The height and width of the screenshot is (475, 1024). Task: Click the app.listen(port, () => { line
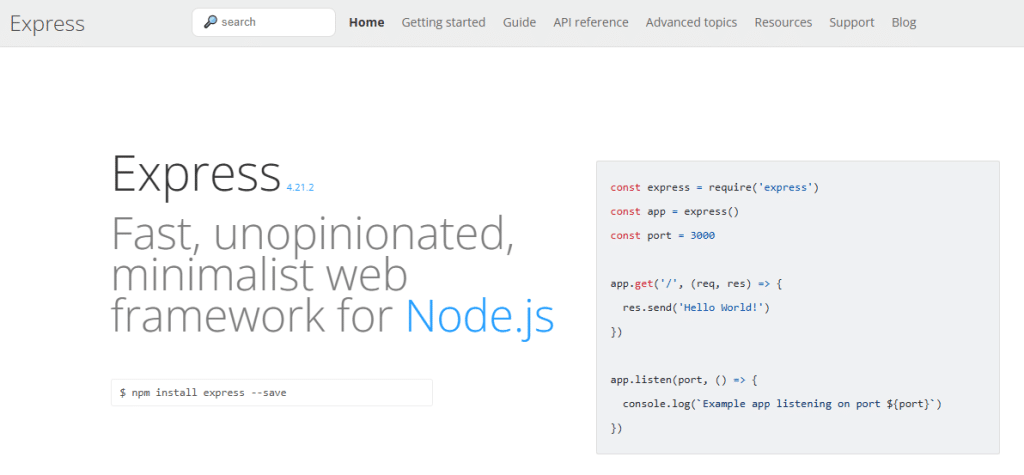pyautogui.click(x=684, y=380)
